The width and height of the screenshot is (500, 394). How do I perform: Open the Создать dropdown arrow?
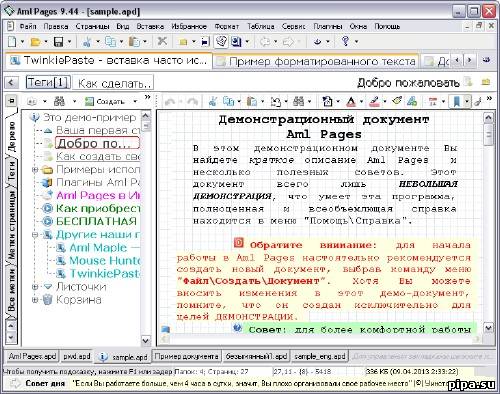135,101
